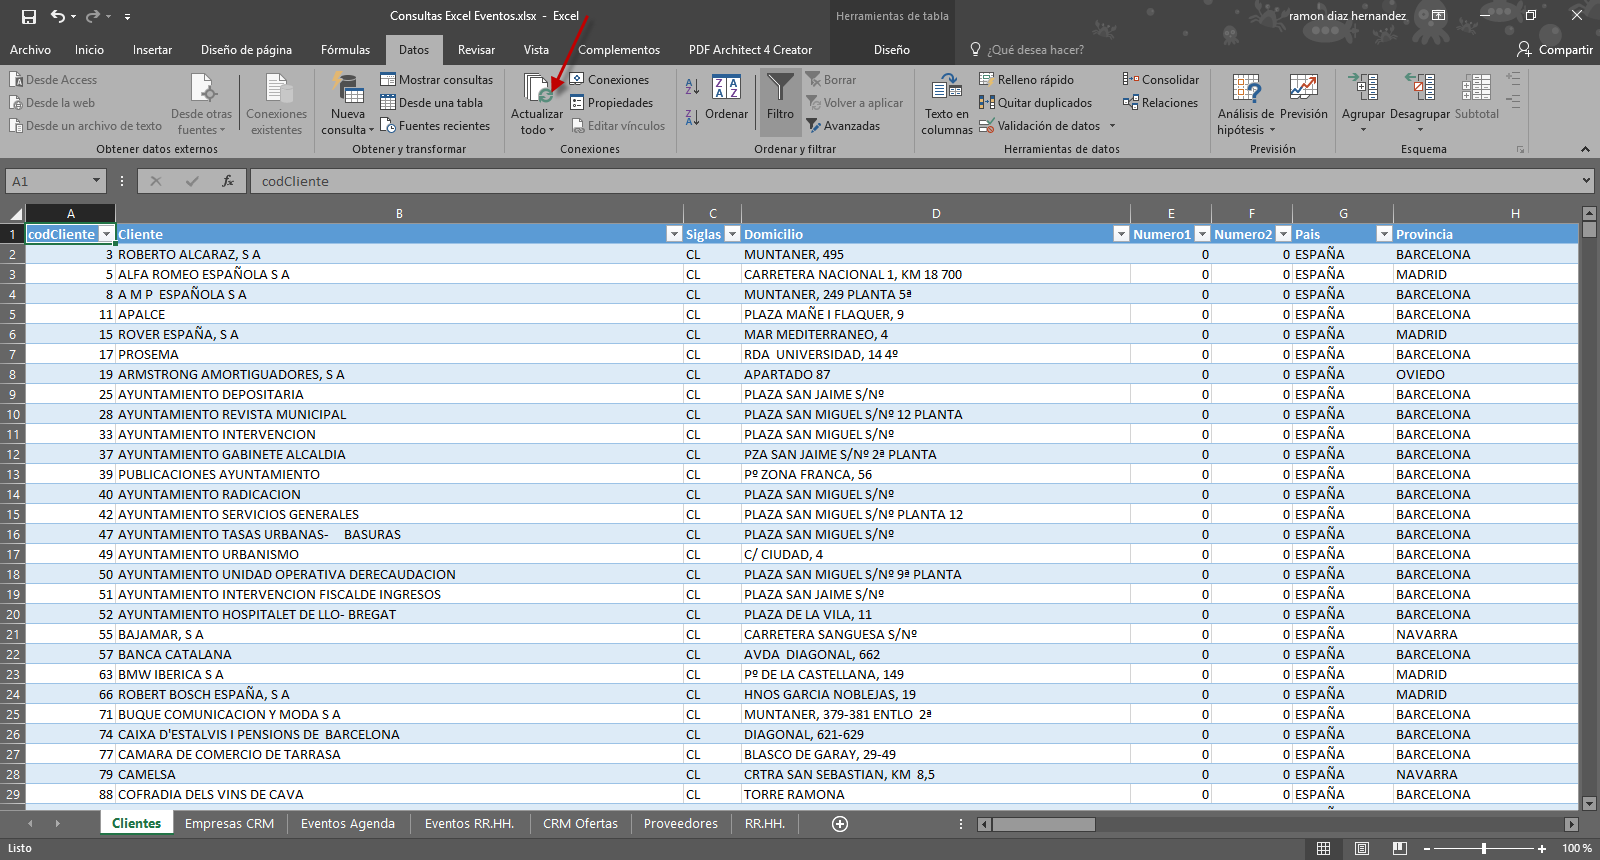Screen dimensions: 1600x860
Task: Open the Empresas CRM sheet
Action: [229, 824]
